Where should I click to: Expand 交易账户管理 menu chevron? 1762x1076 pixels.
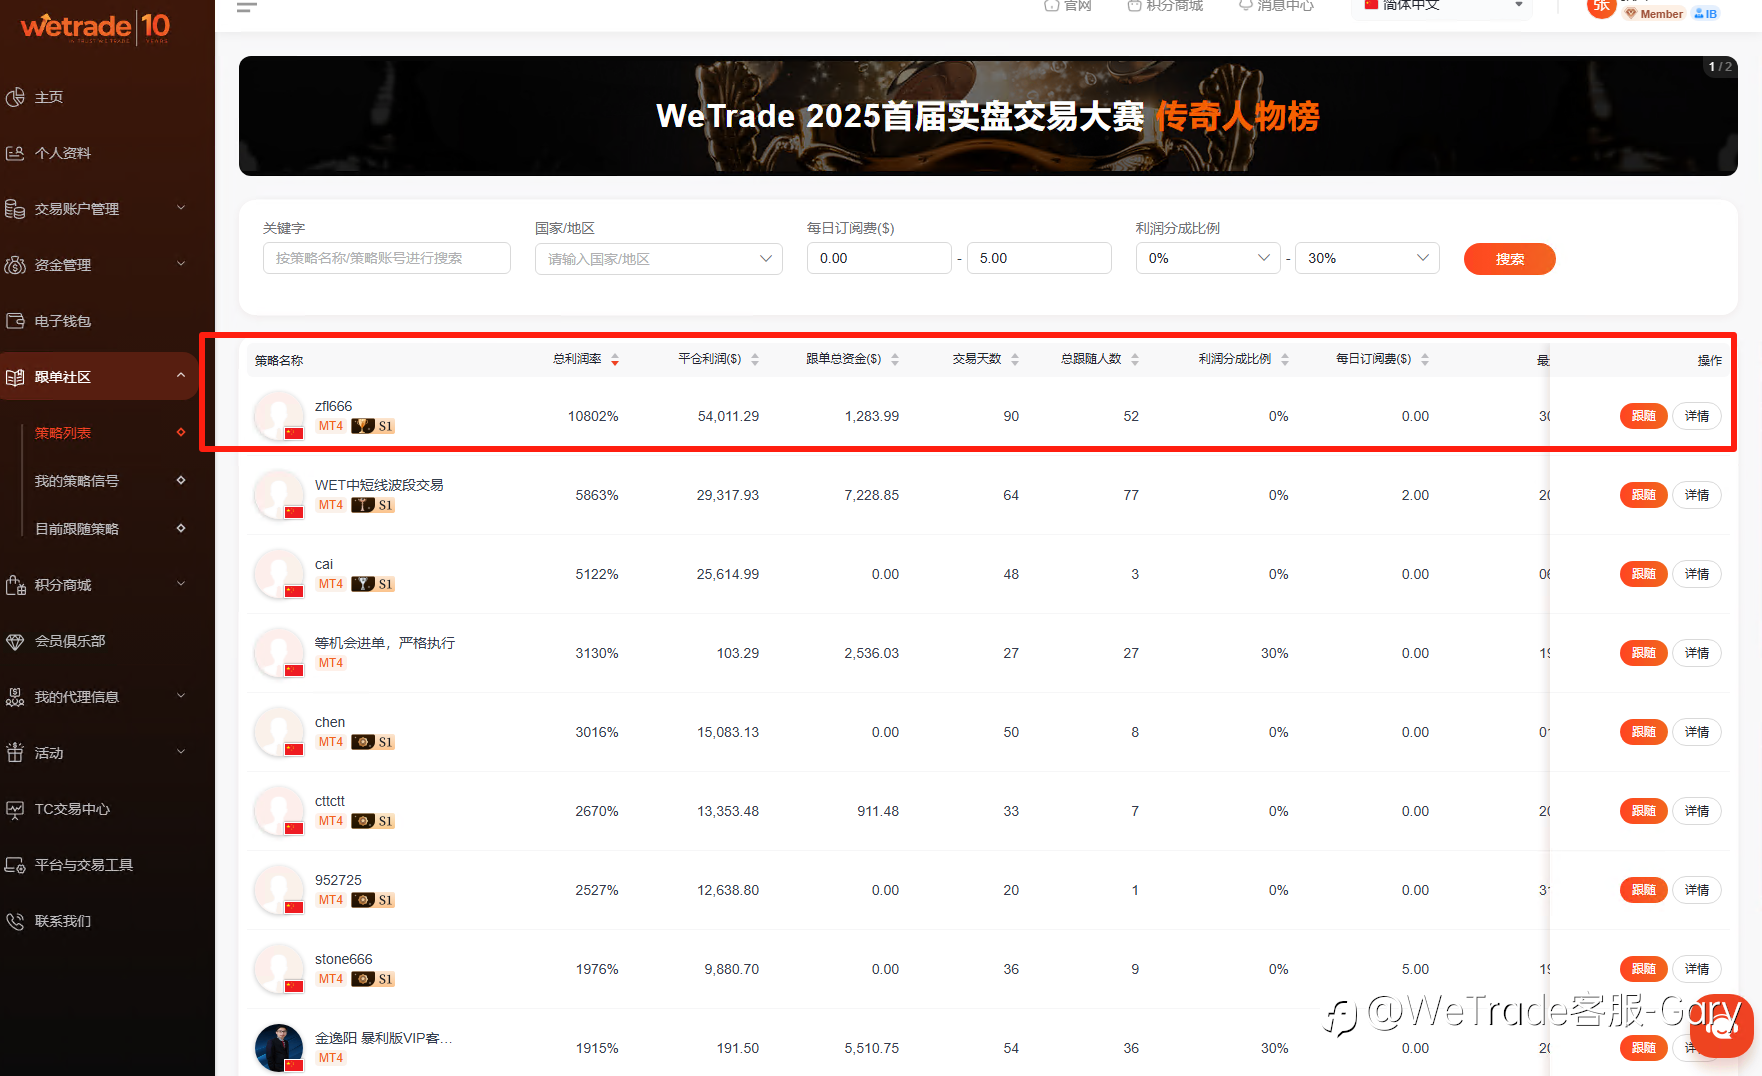(181, 208)
